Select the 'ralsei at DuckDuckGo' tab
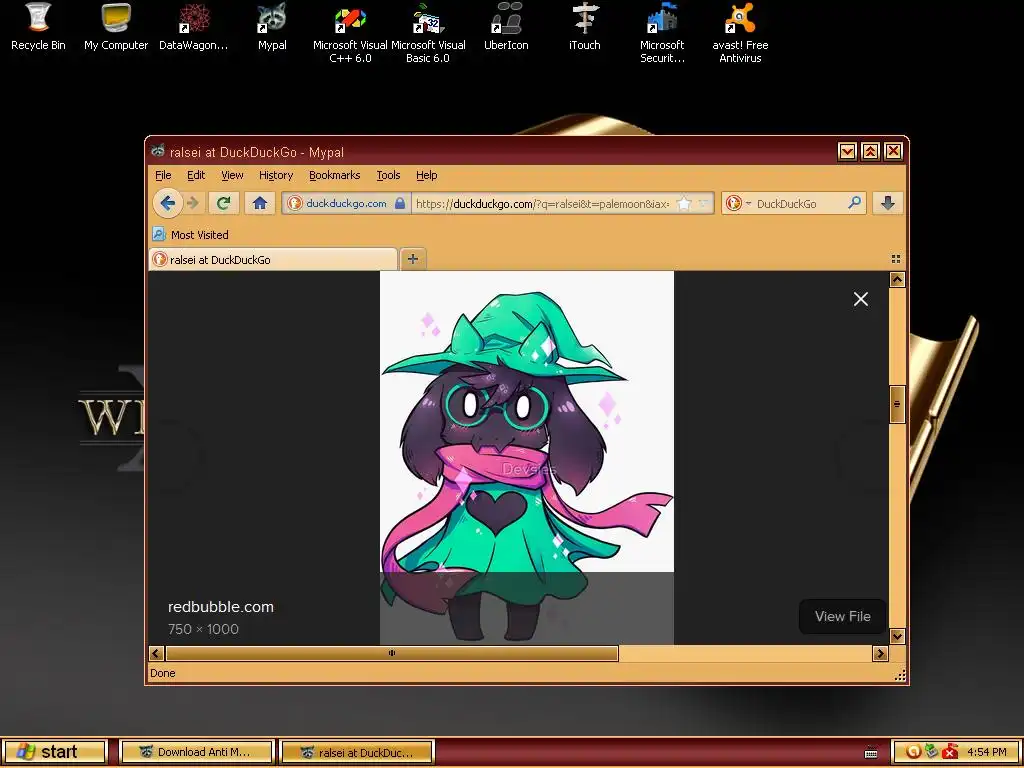The height and width of the screenshot is (768, 1024). pos(273,259)
